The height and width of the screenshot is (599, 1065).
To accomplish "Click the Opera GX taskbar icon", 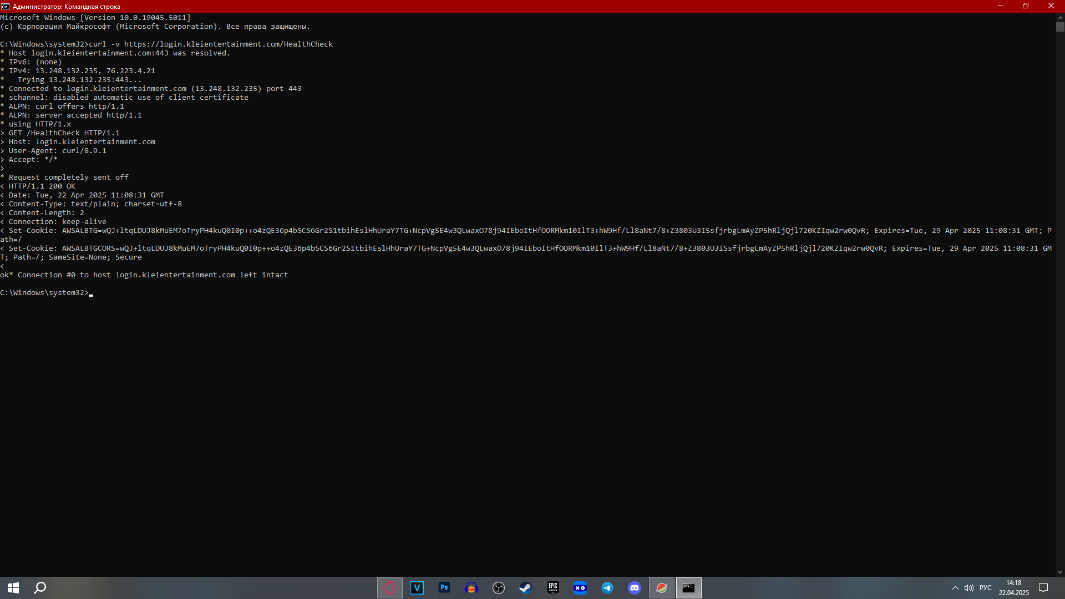I will [391, 588].
